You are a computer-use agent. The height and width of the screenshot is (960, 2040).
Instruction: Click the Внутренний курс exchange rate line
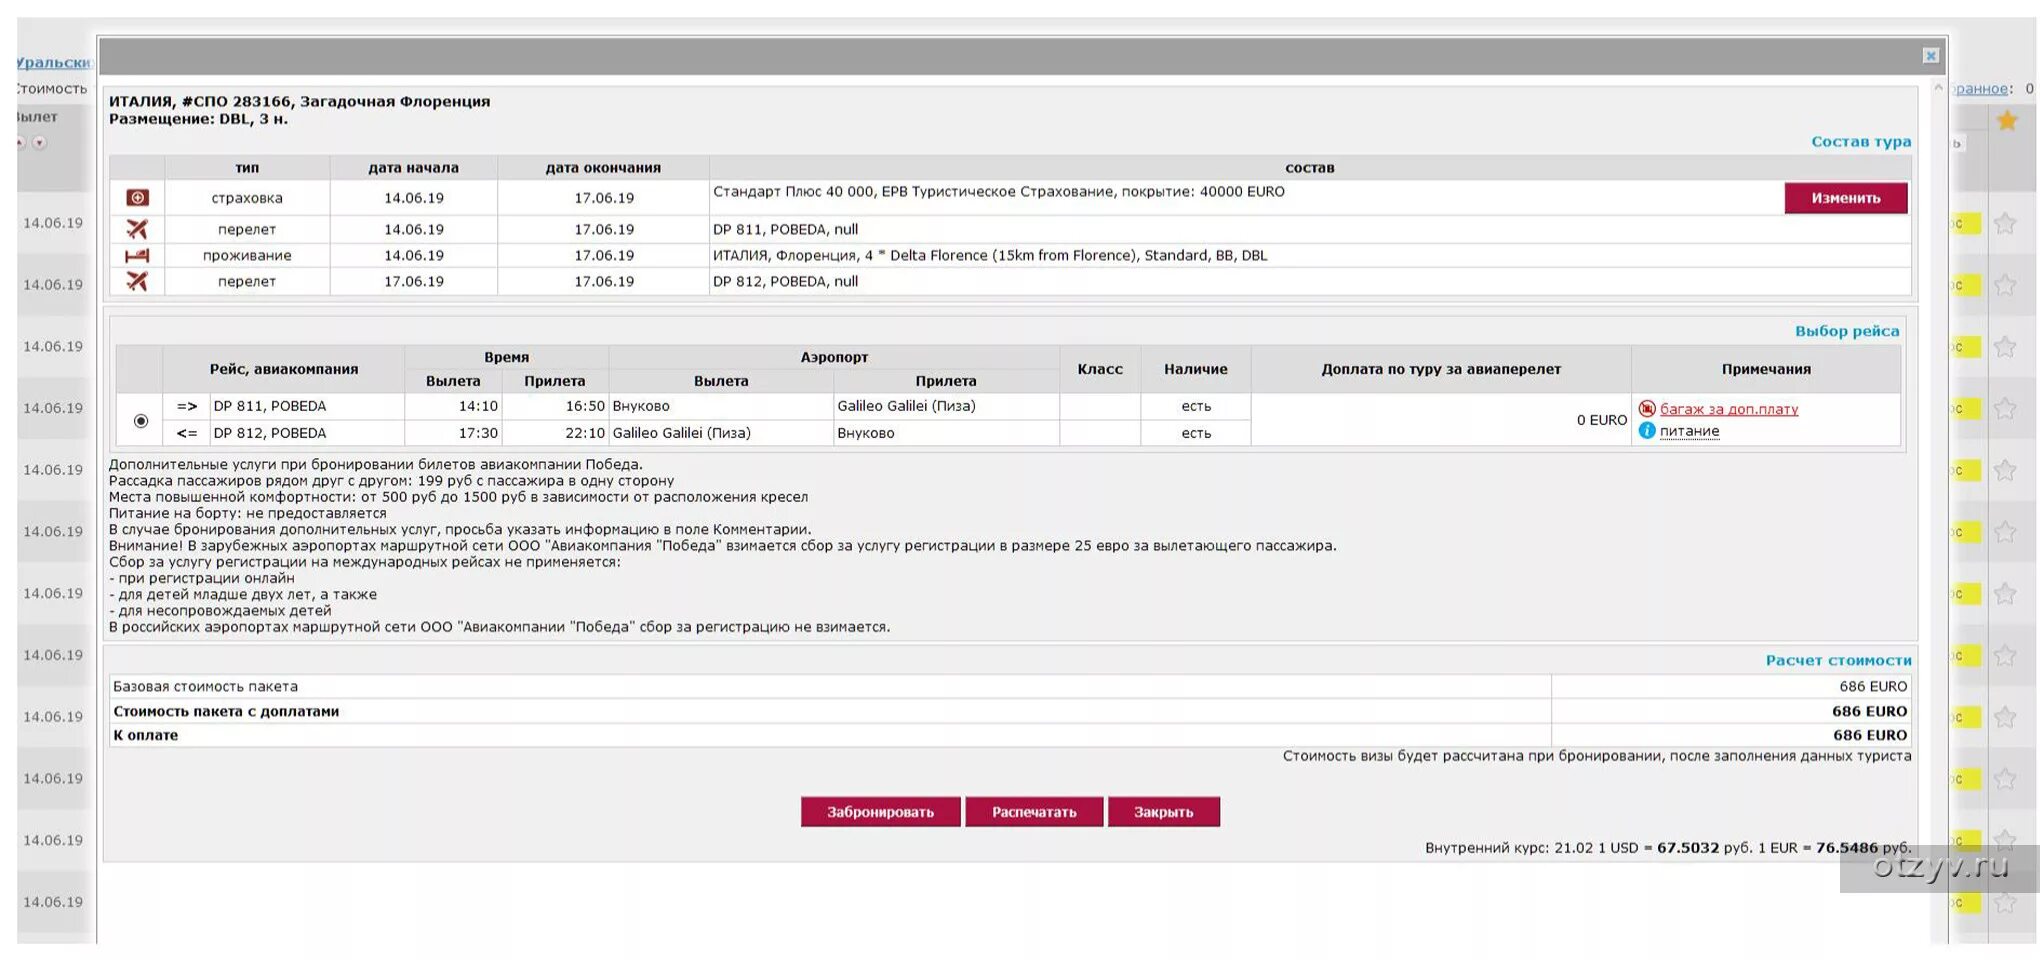1668,848
